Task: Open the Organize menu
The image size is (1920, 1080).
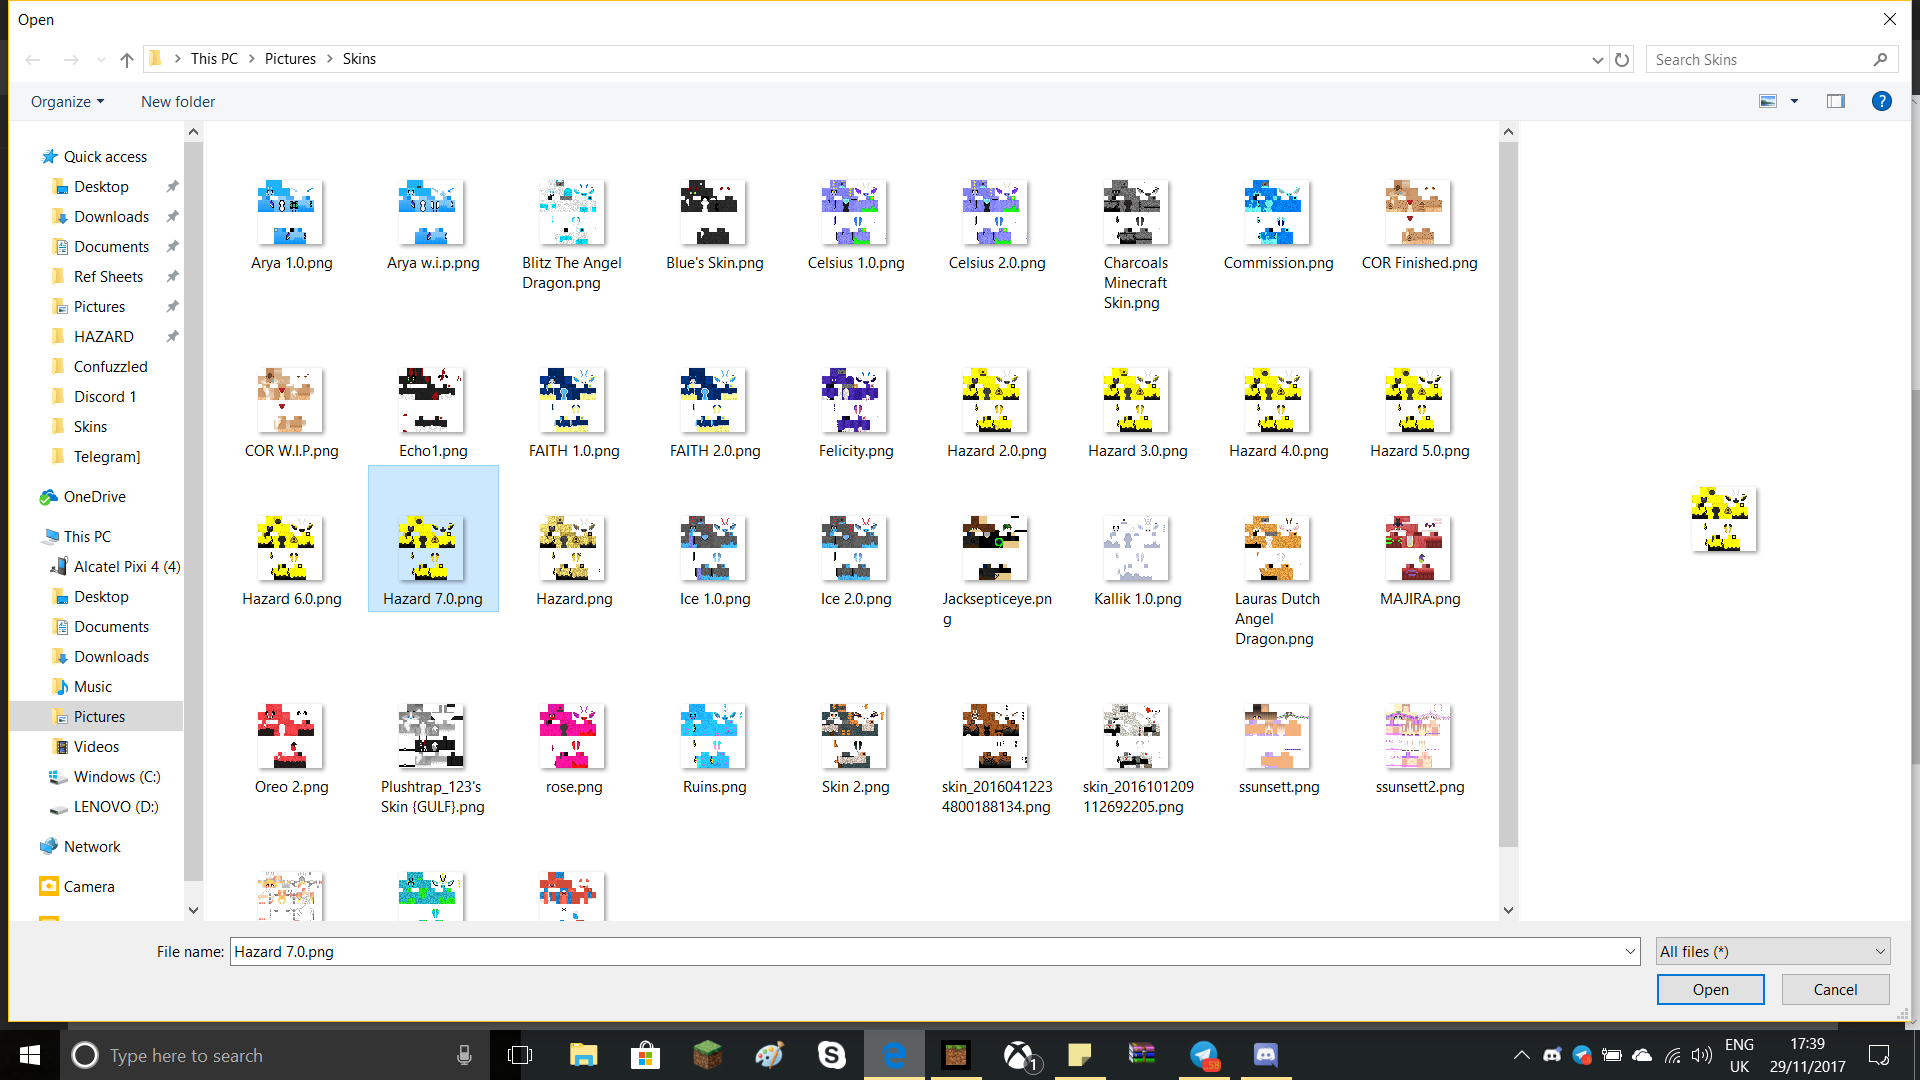Action: 67,101
